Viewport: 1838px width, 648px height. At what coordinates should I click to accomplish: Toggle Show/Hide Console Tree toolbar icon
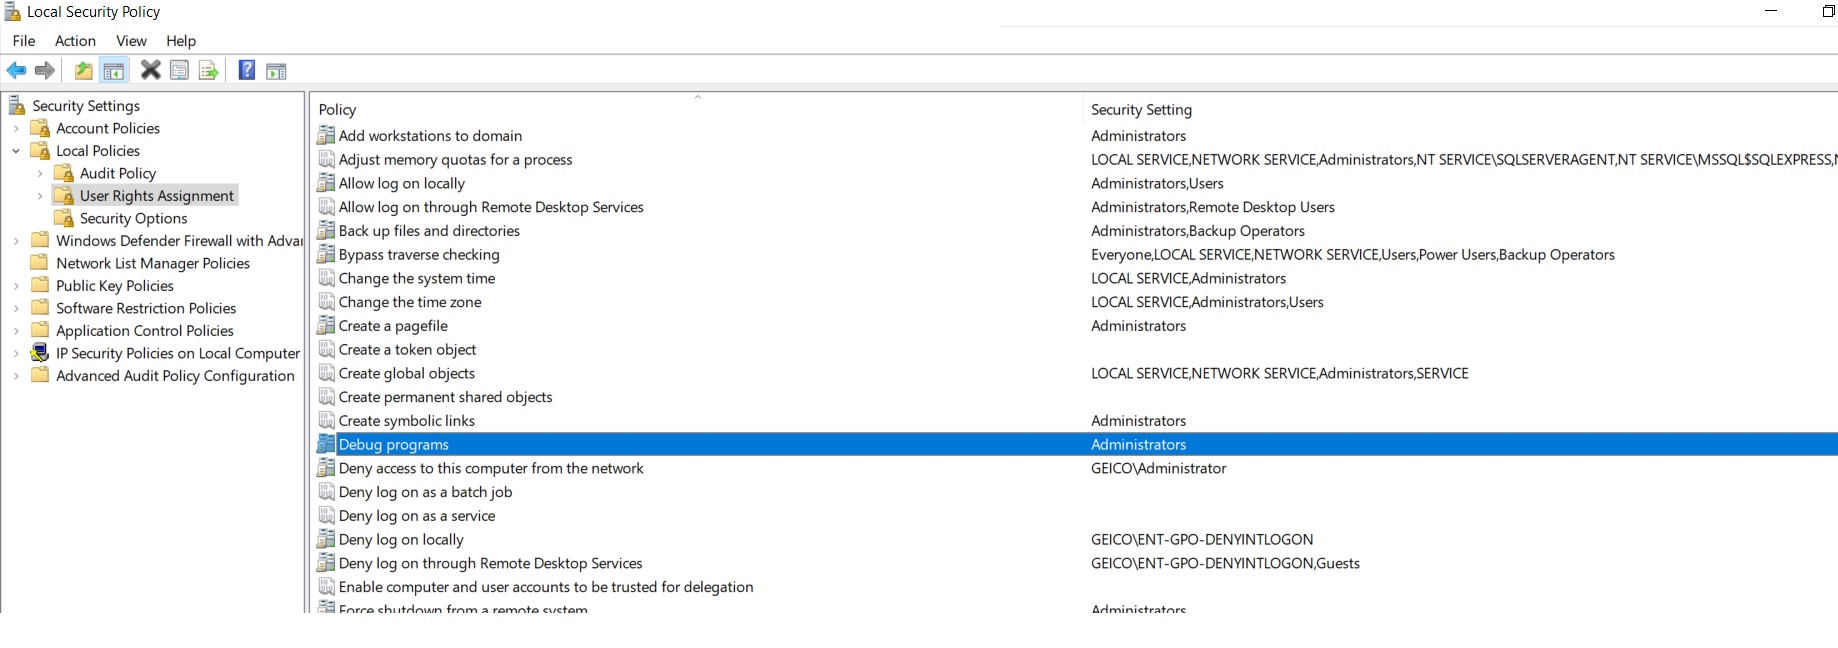[114, 70]
